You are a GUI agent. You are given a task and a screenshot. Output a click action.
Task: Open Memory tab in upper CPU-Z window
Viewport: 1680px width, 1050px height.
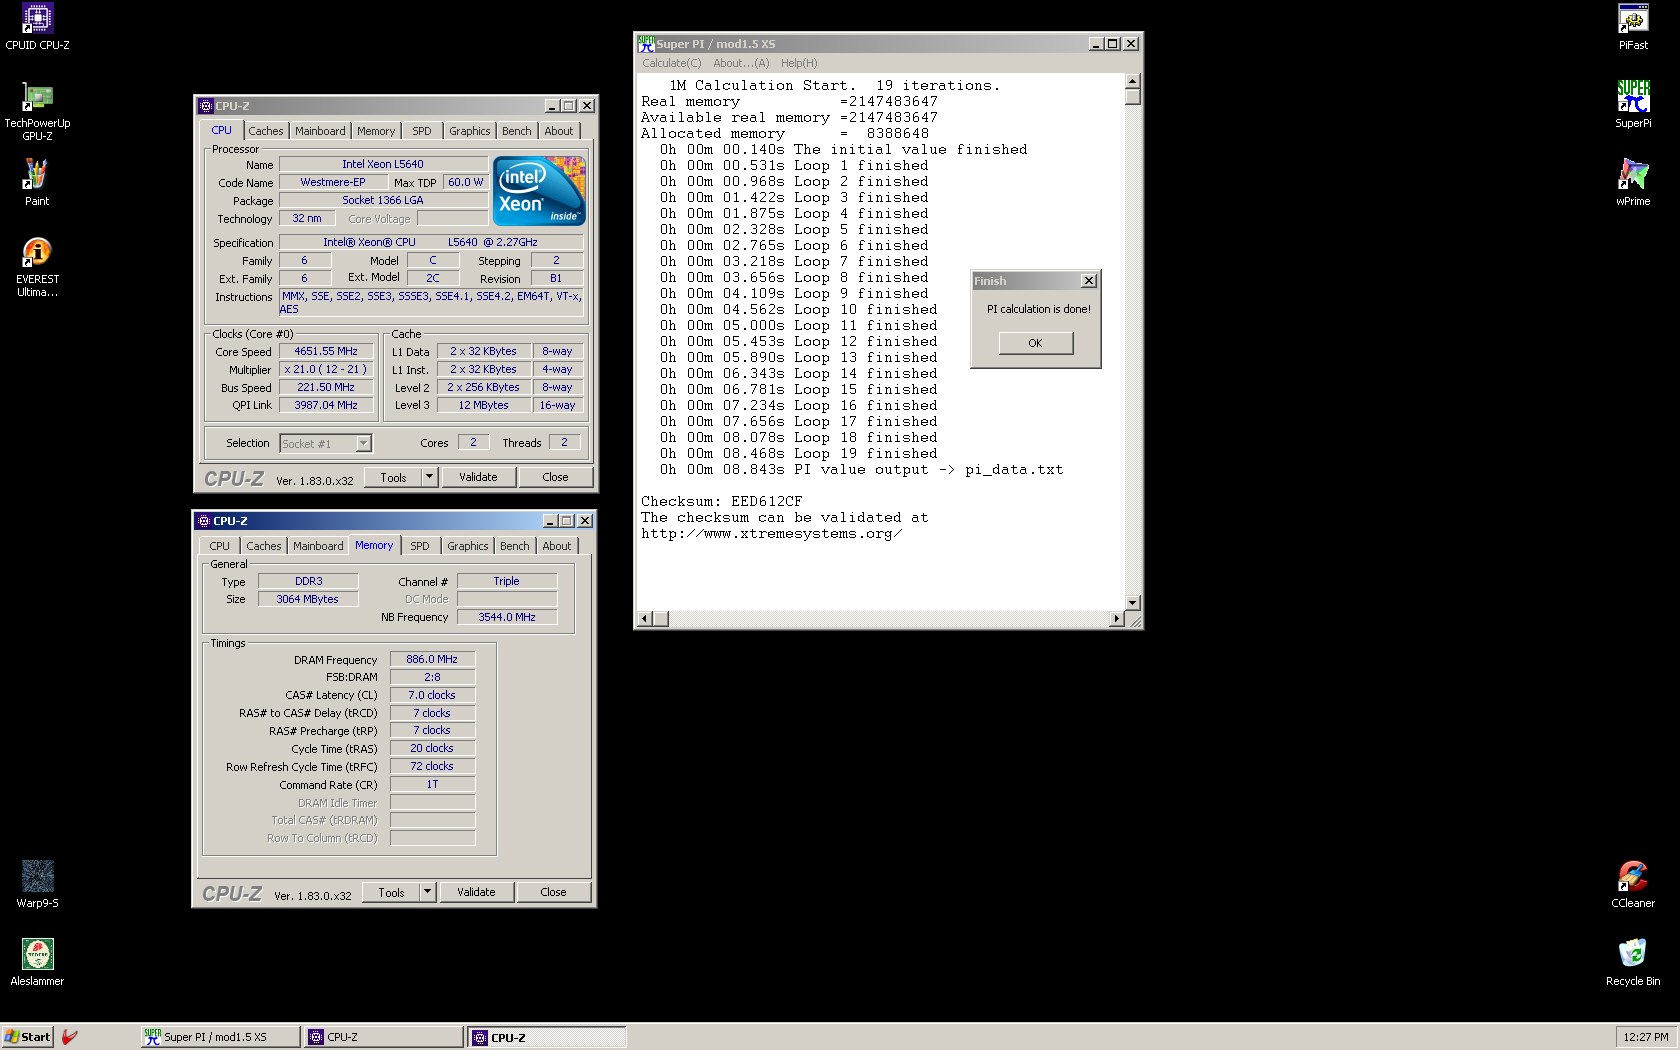pos(376,131)
